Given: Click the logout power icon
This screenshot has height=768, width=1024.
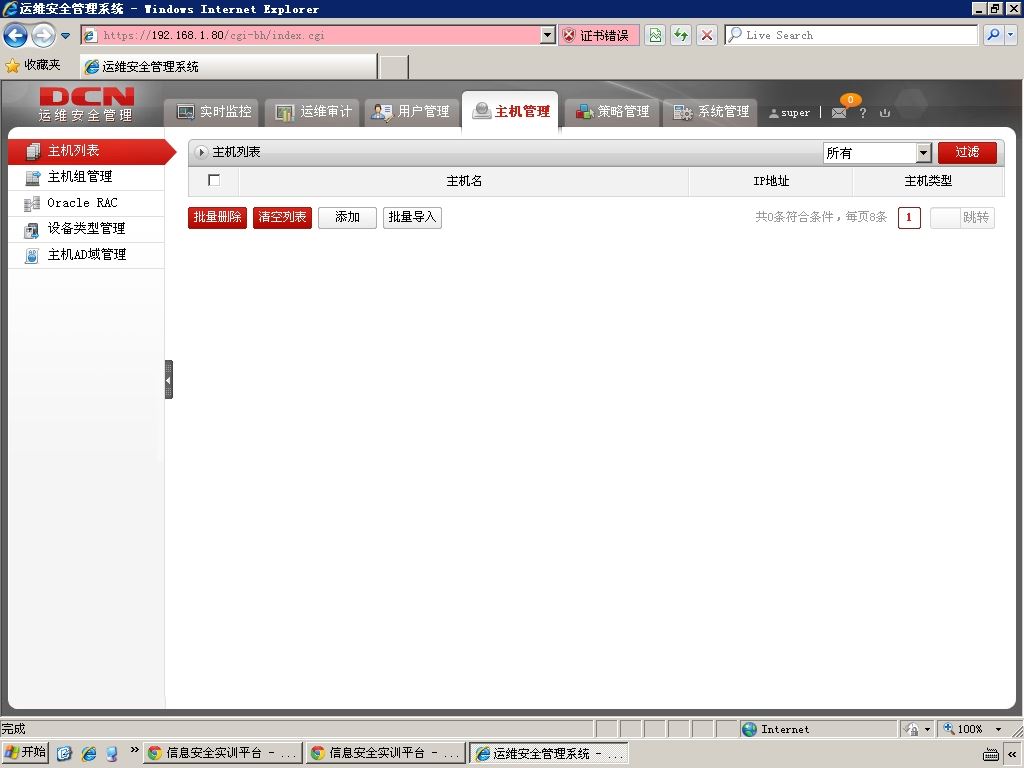Looking at the screenshot, I should (885, 113).
